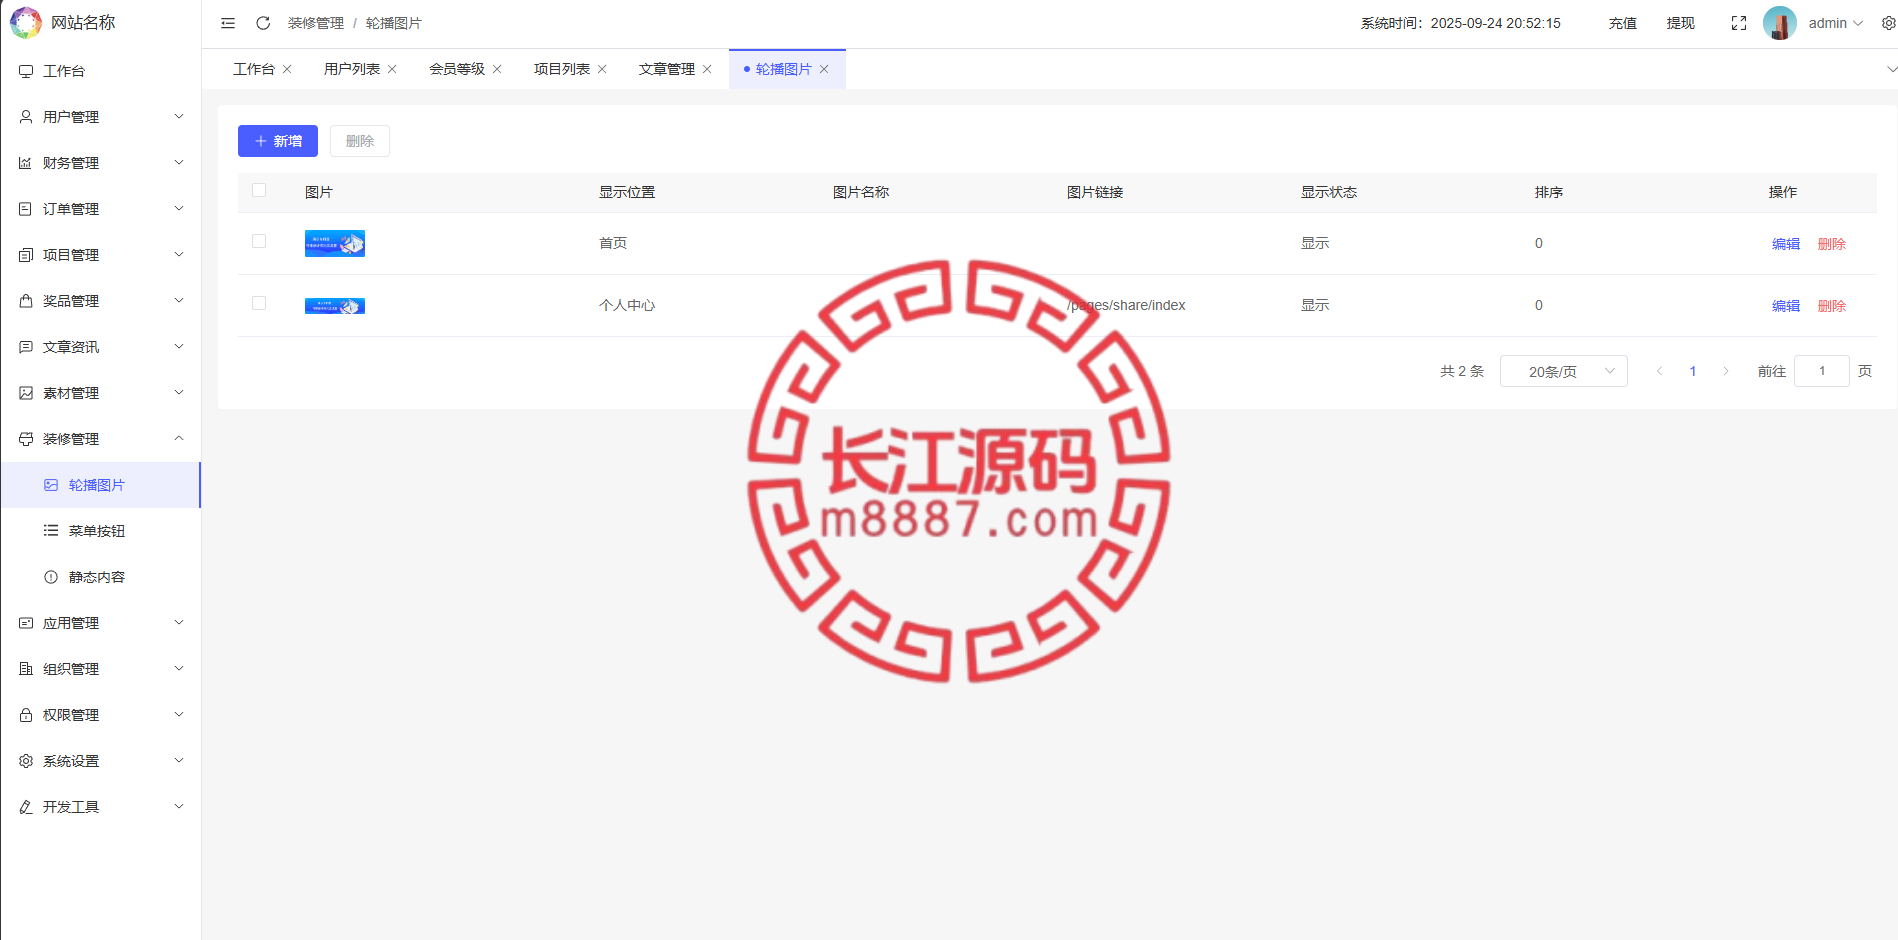Click the 工作台 monitor icon in sidebar
This screenshot has height=940, width=1898.
[26, 71]
